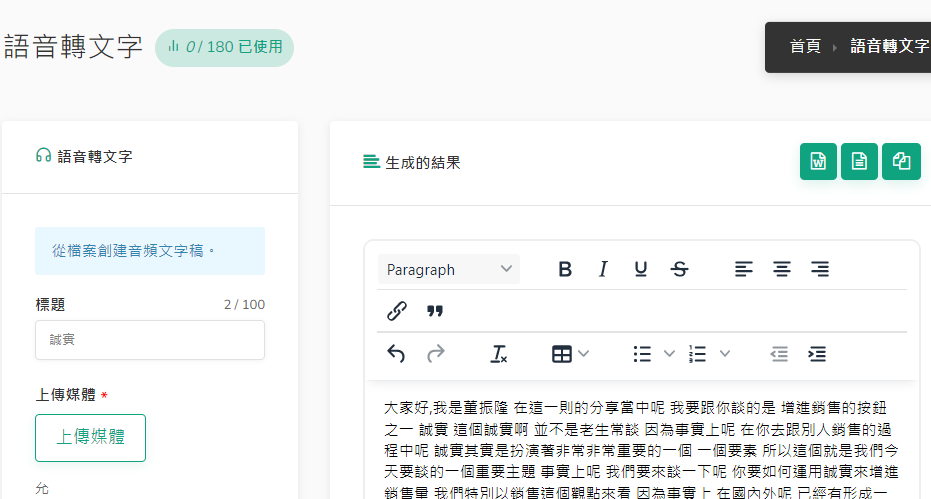Focus the 標題 input field

pos(150,340)
